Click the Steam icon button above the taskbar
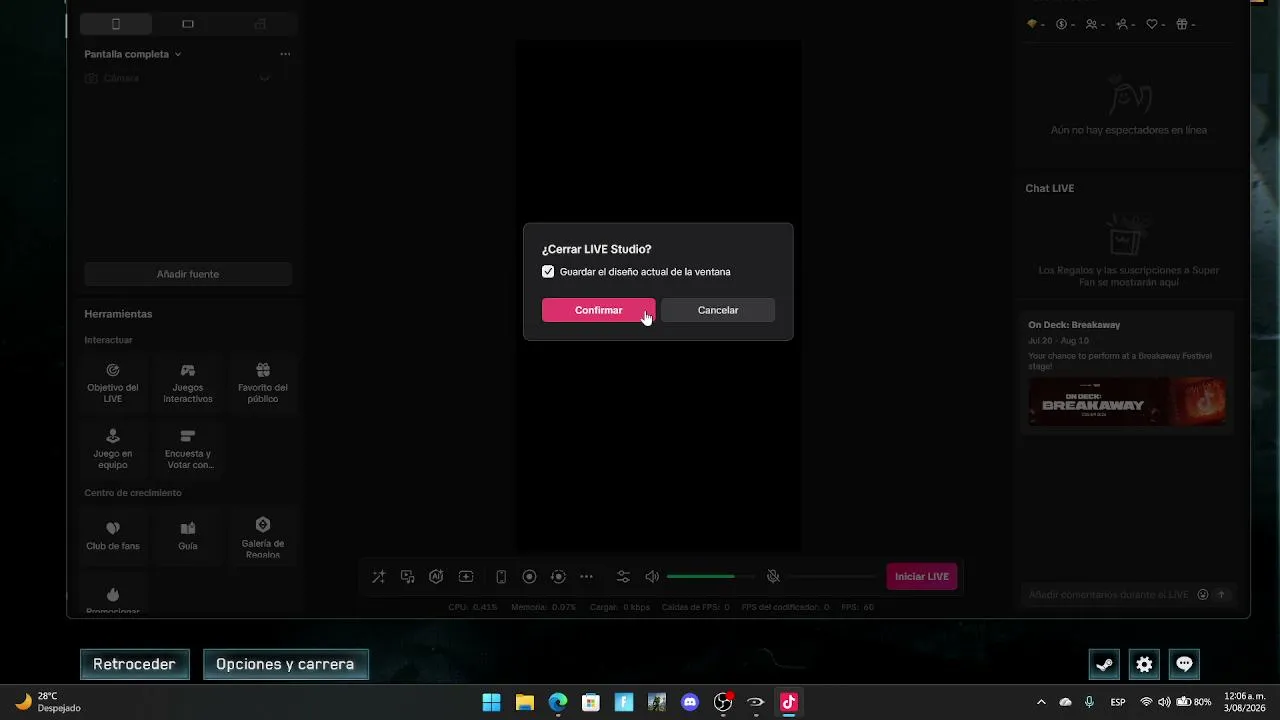Viewport: 1280px width, 720px height. coord(1104,664)
